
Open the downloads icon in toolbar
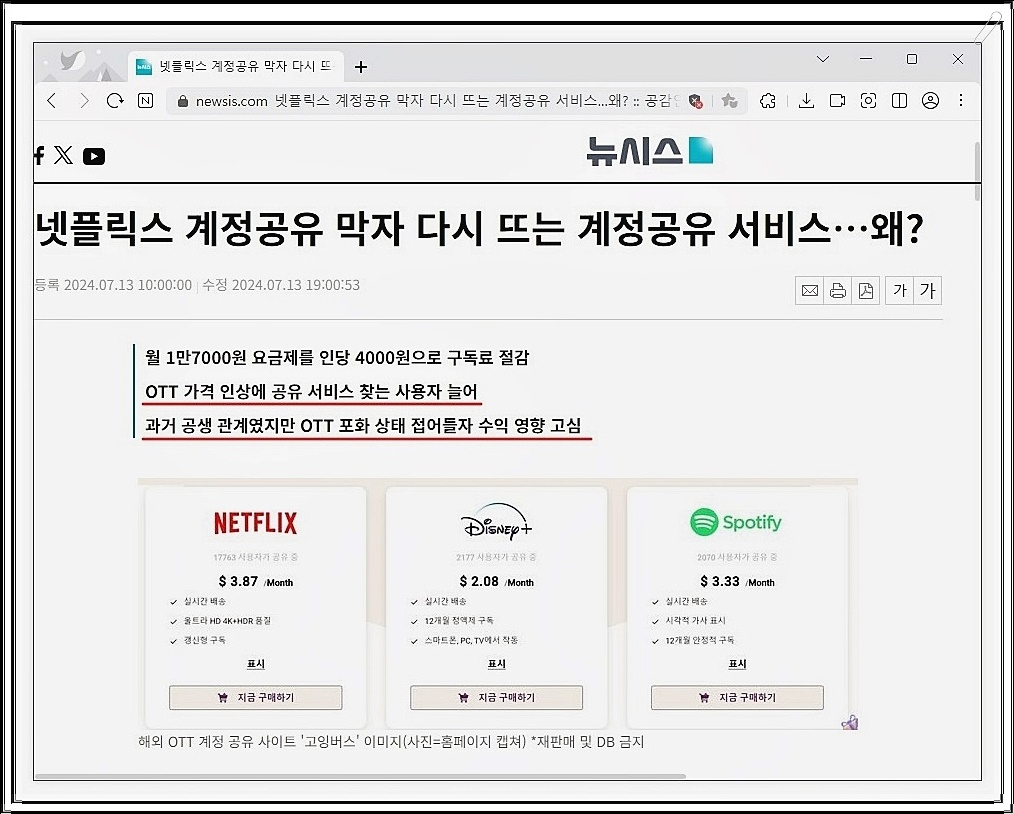pos(806,100)
